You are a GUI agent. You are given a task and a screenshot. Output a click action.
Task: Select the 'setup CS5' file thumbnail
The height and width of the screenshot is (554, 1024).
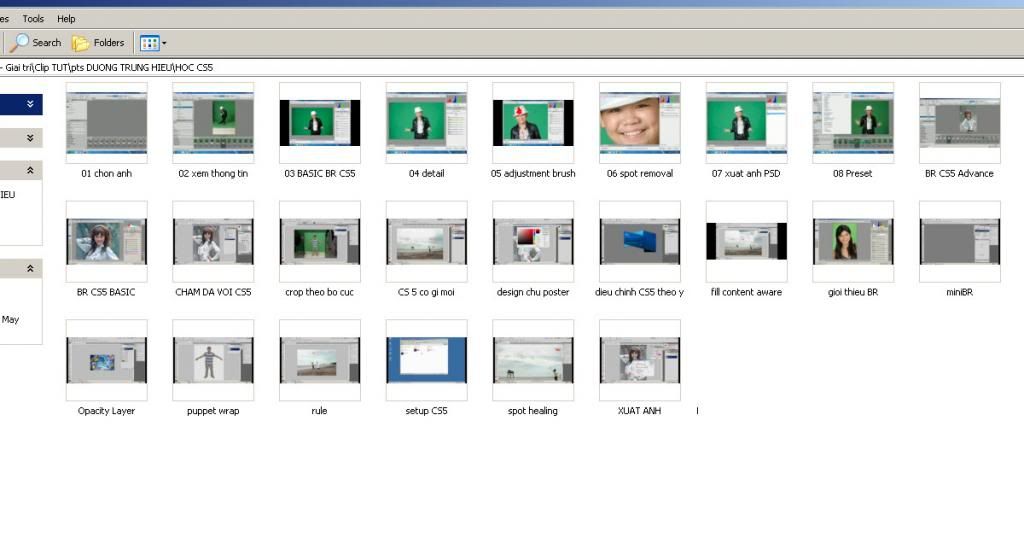[426, 360]
